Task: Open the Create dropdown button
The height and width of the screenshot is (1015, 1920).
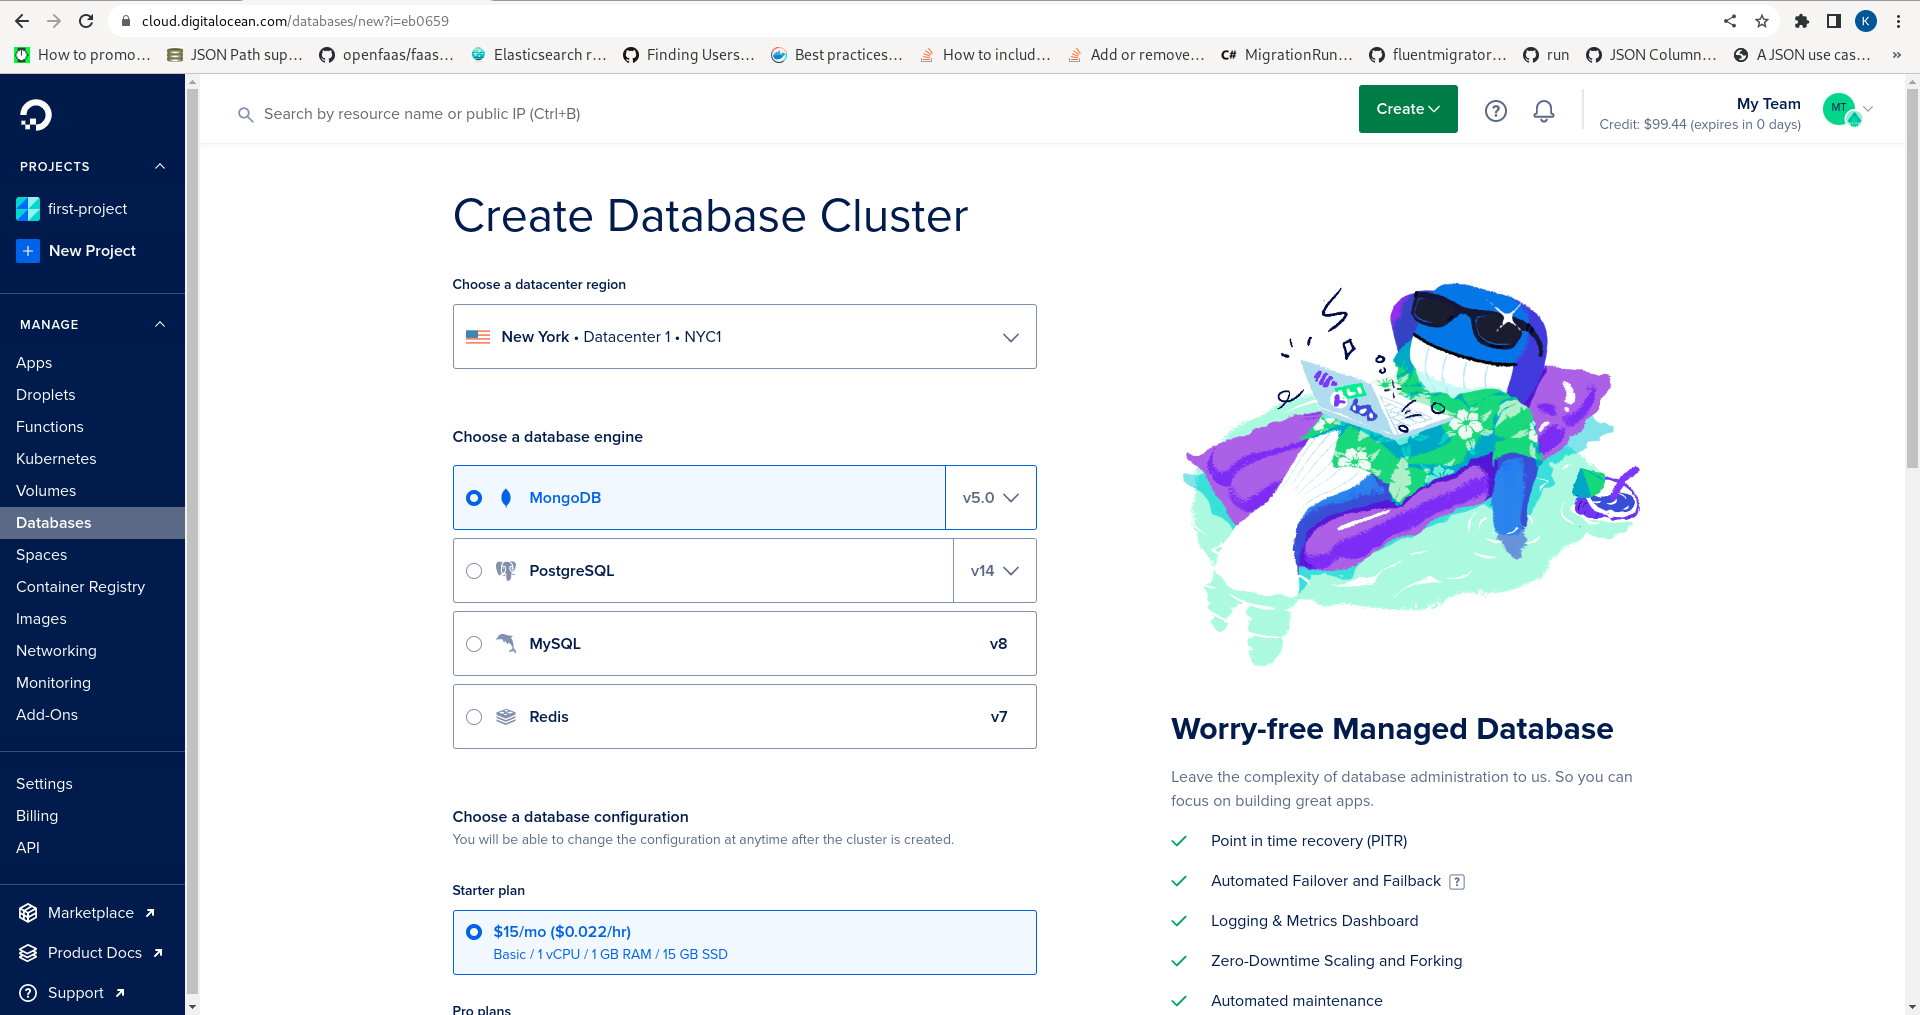Action: [x=1408, y=109]
